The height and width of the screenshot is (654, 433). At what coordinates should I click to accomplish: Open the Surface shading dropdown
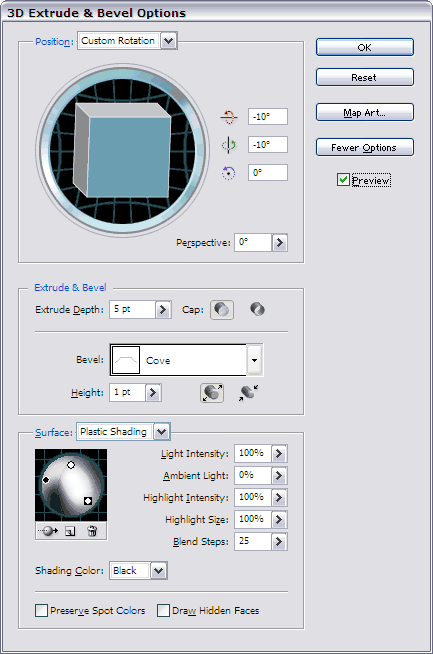point(161,432)
